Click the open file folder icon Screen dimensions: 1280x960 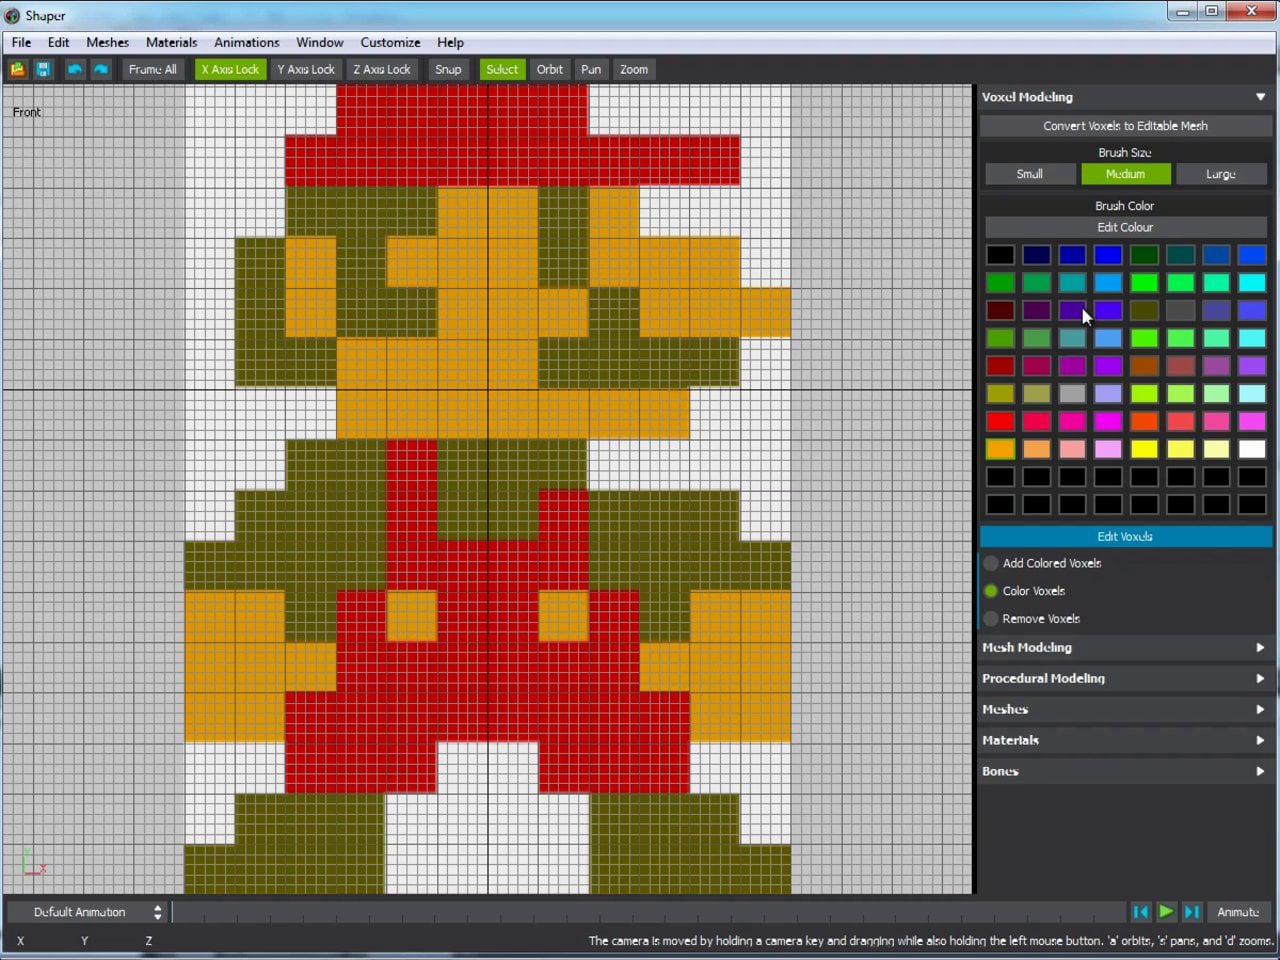17,69
